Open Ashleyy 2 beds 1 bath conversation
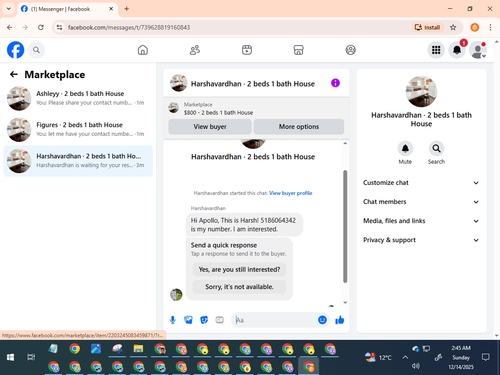This screenshot has width=500, height=375. coord(78,98)
